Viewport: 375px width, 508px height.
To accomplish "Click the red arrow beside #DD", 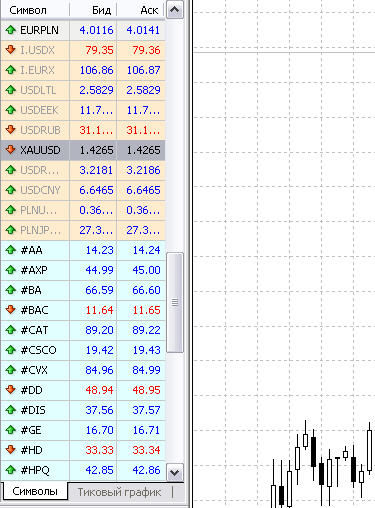I will click(x=11, y=390).
